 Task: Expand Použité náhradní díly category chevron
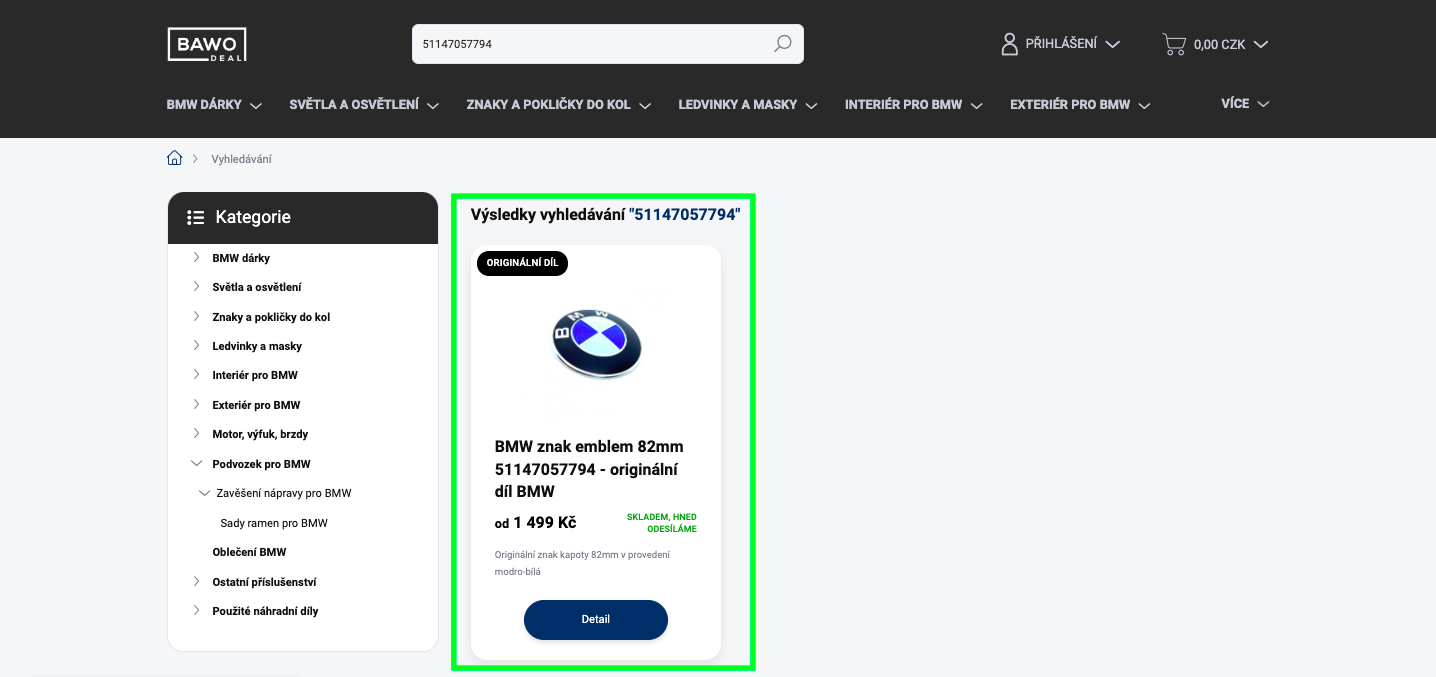point(197,610)
